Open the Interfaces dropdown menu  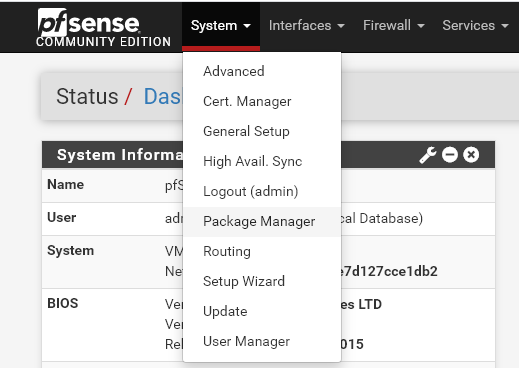click(307, 26)
